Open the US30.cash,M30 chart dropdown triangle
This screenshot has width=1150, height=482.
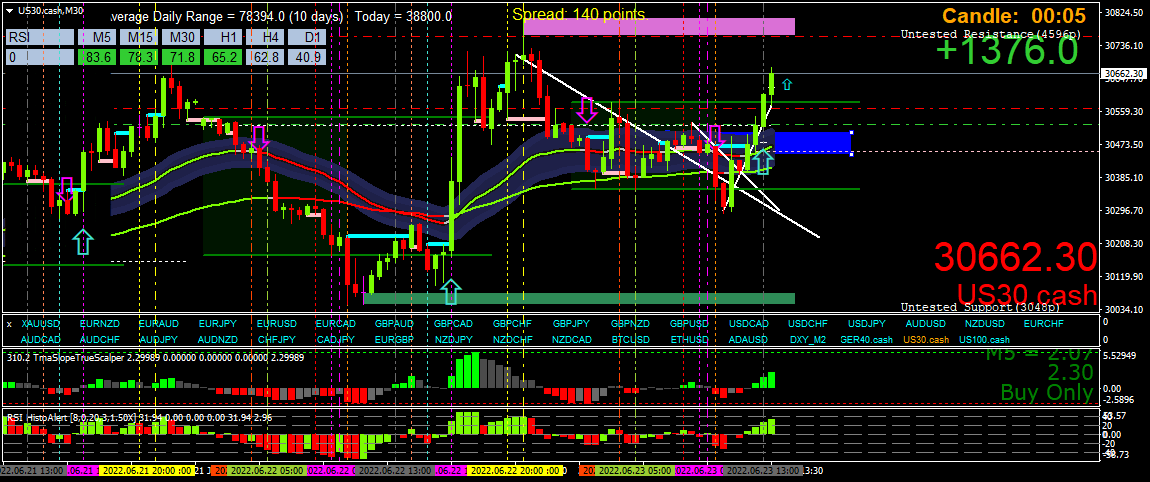pos(8,10)
